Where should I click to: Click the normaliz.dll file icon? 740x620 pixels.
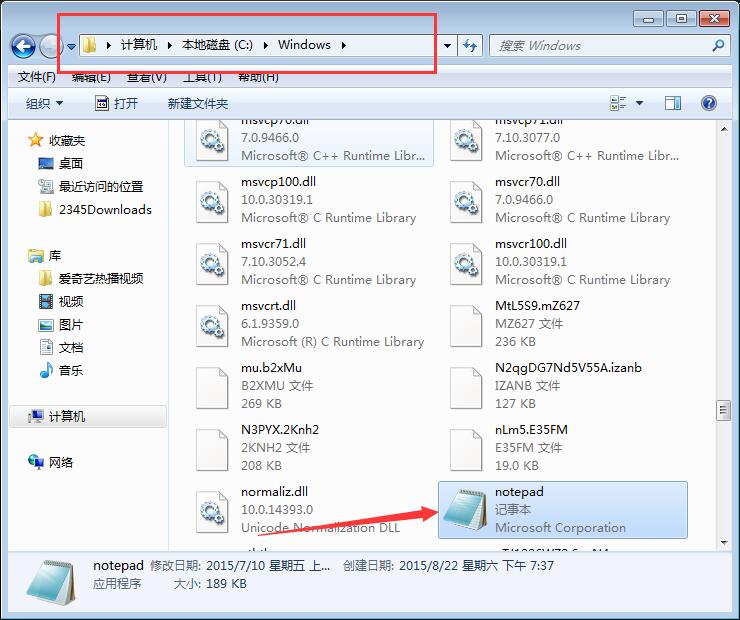[212, 512]
